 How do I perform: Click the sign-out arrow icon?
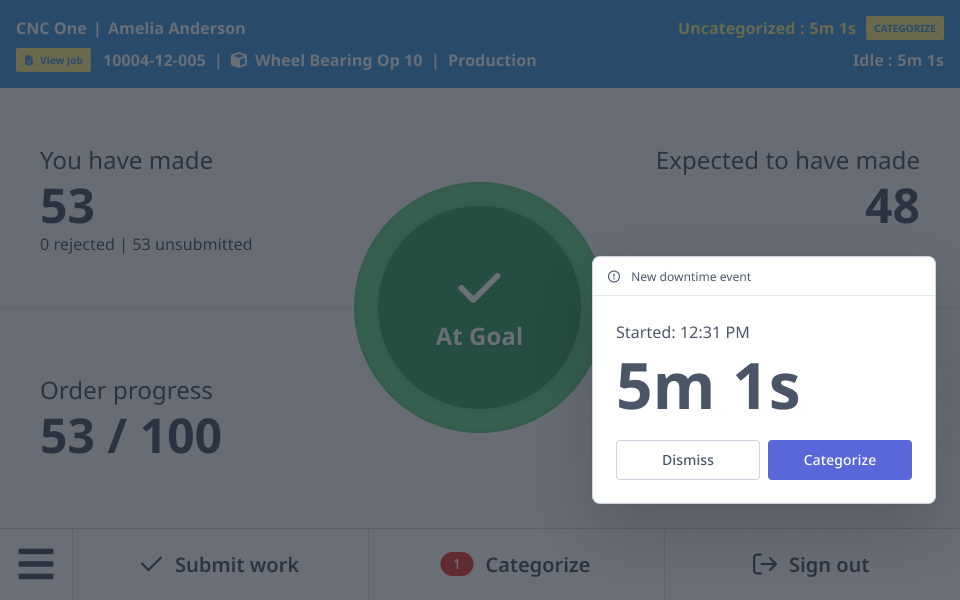pos(764,564)
